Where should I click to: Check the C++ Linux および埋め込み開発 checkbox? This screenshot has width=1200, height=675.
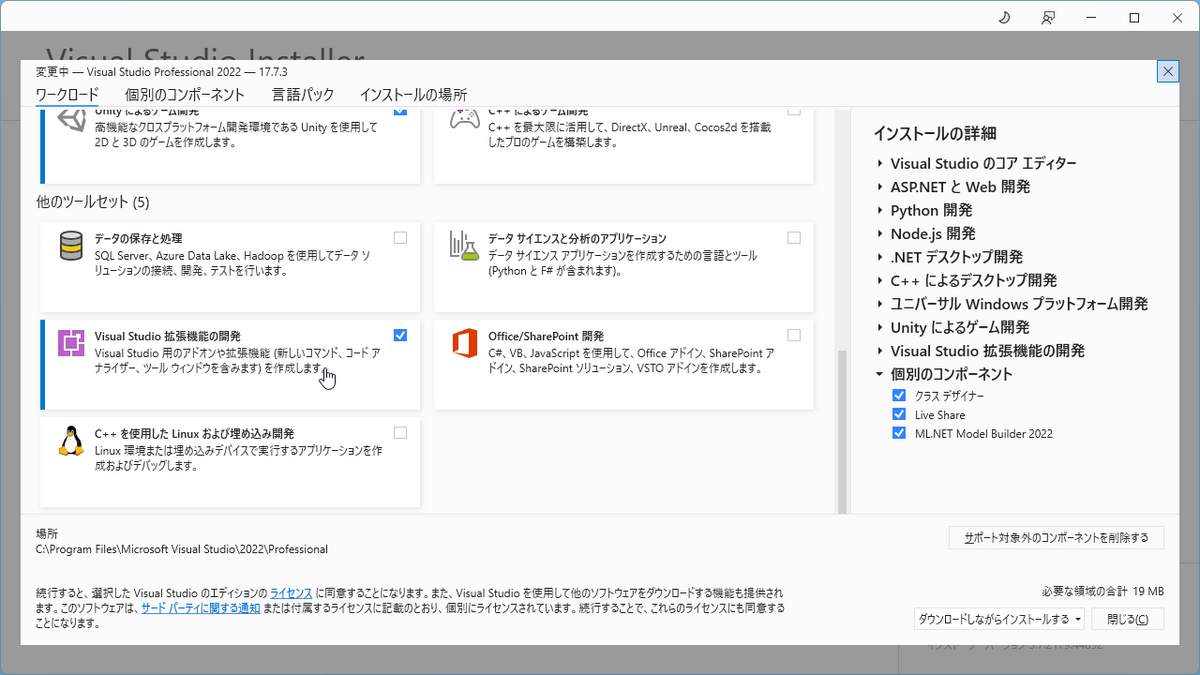400,433
